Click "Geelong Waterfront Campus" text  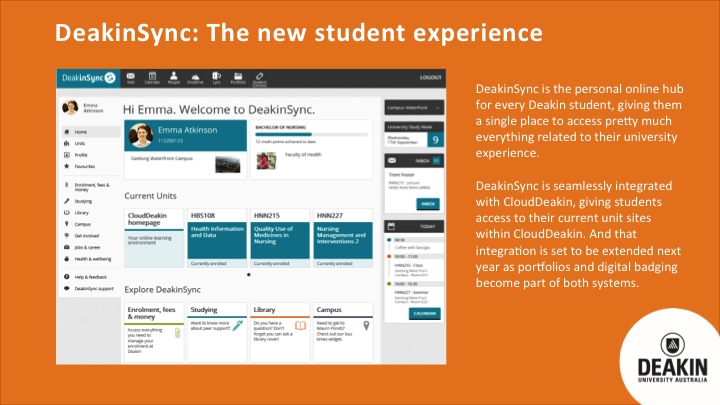tap(162, 158)
